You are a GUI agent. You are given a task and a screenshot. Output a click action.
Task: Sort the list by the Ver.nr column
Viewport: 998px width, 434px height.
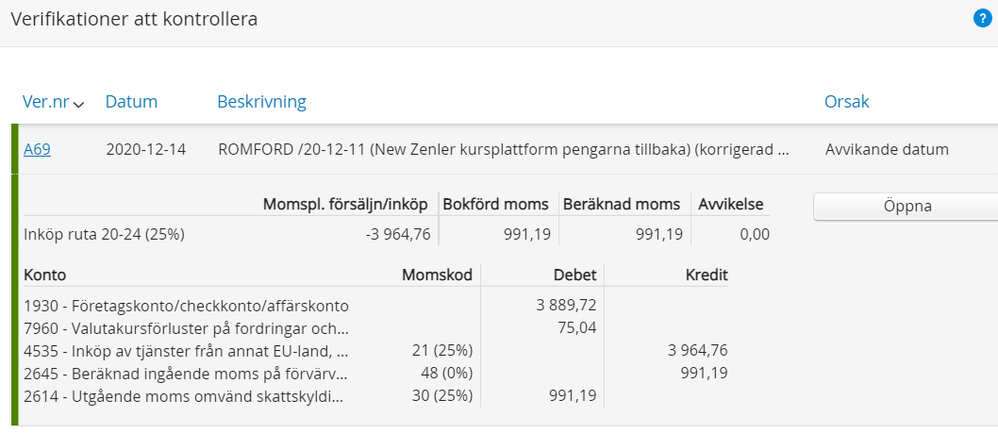(x=45, y=102)
